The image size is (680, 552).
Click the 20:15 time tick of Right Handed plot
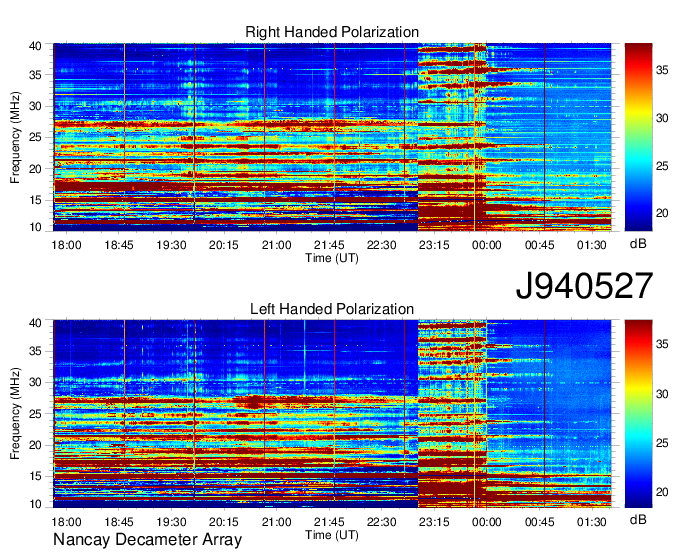coord(224,245)
